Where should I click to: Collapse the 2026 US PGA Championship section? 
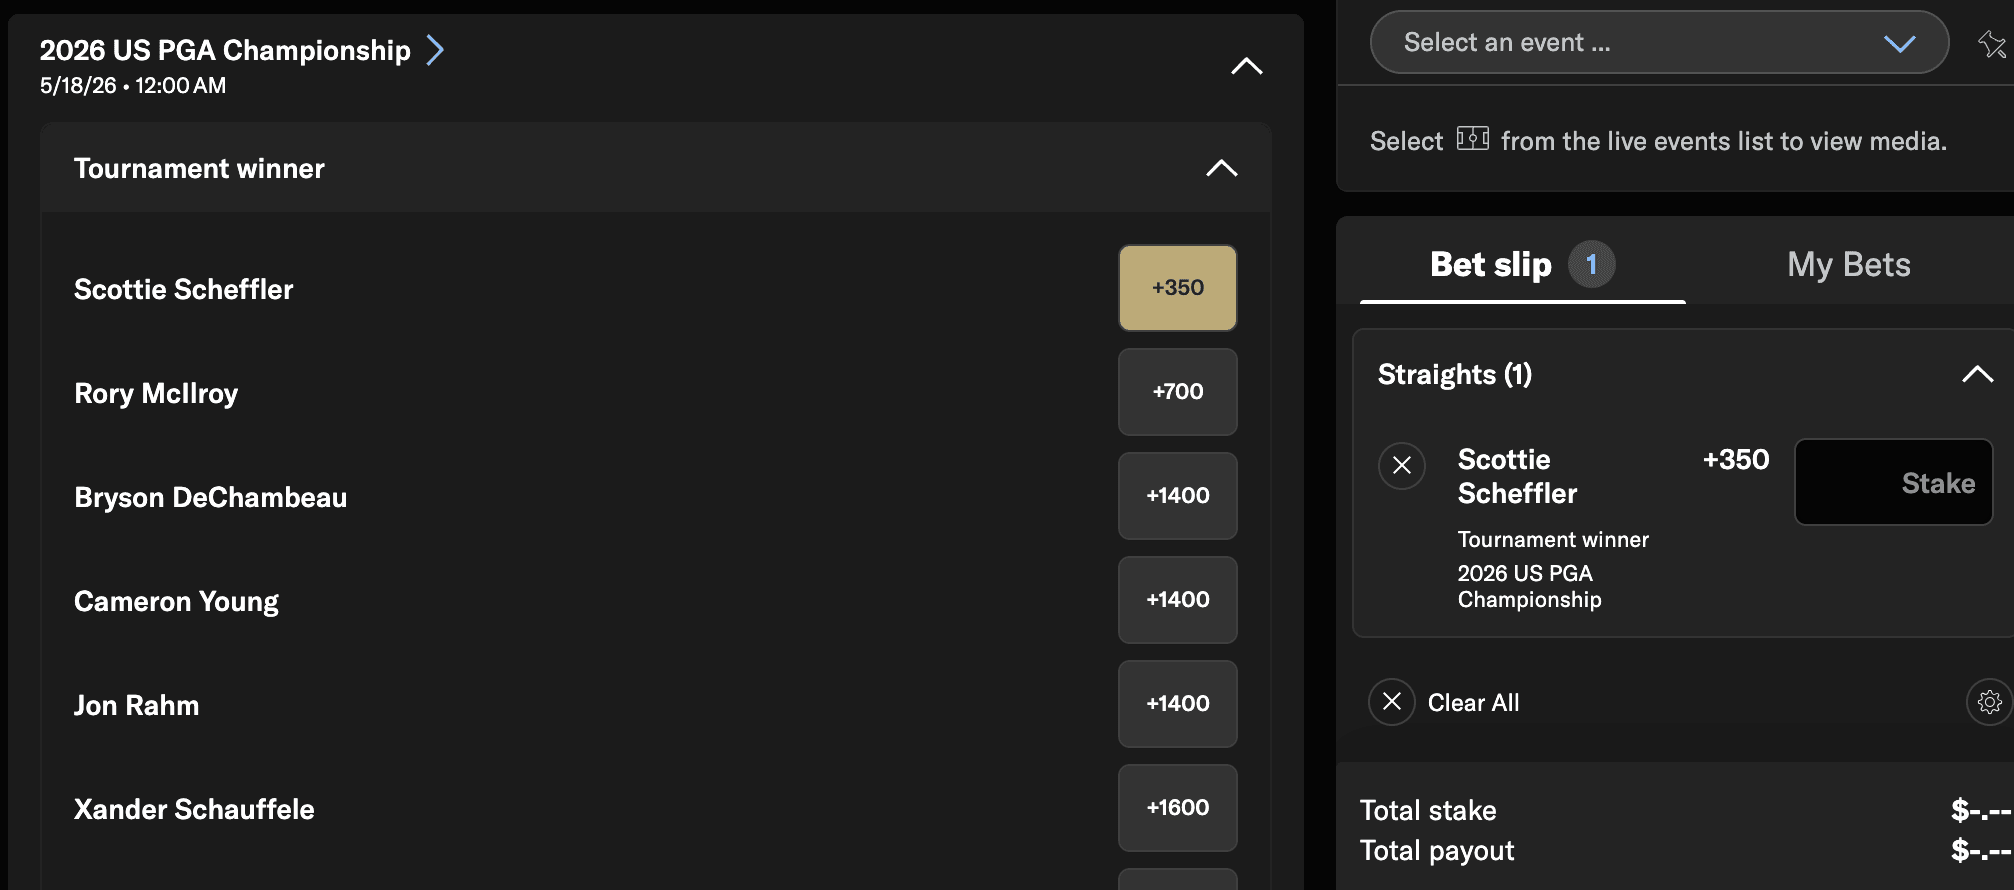click(x=1247, y=66)
